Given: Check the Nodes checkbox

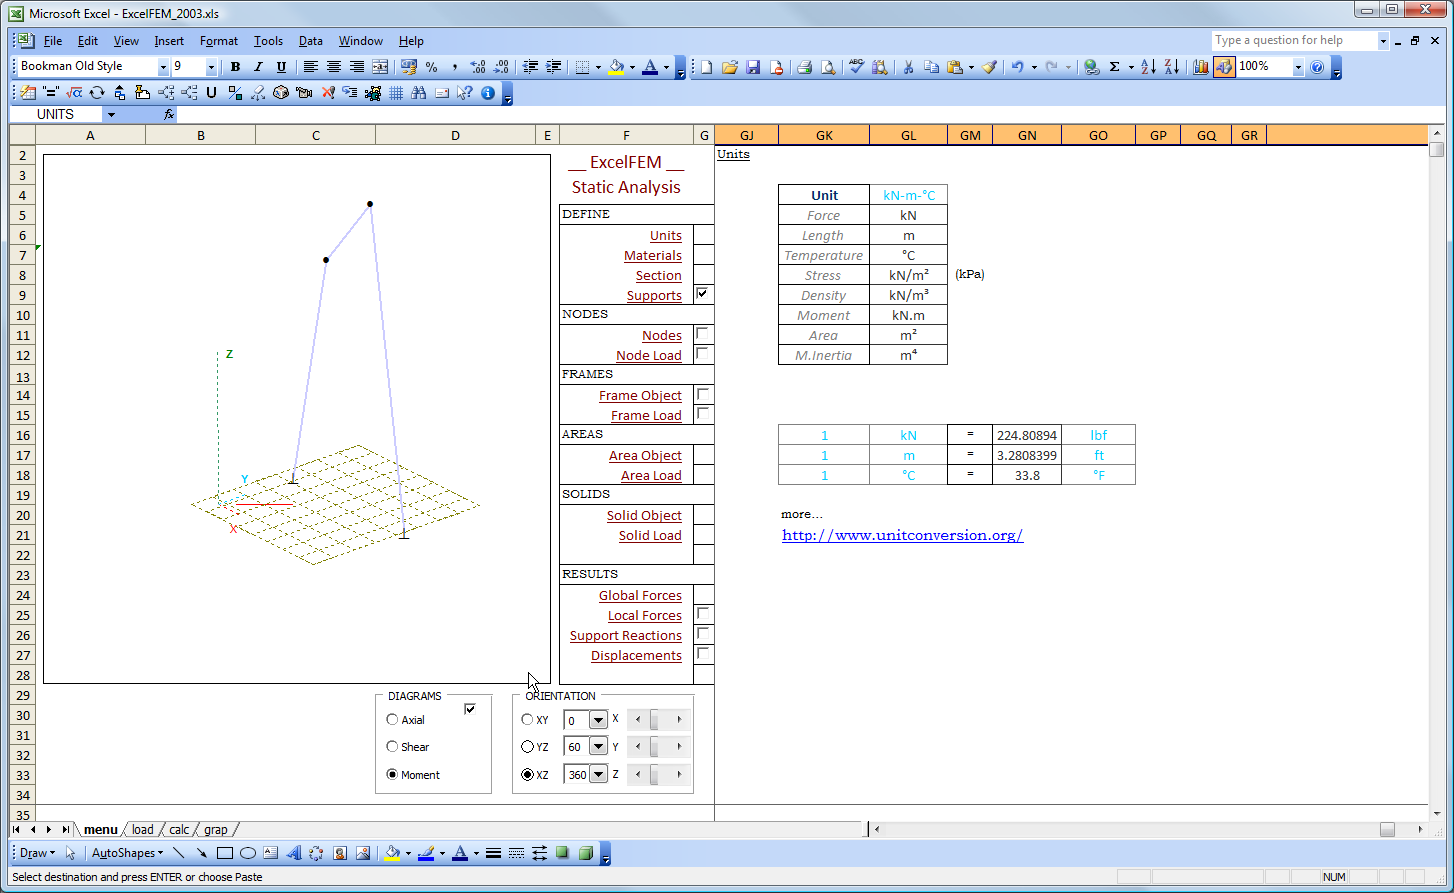Looking at the screenshot, I should click(702, 333).
